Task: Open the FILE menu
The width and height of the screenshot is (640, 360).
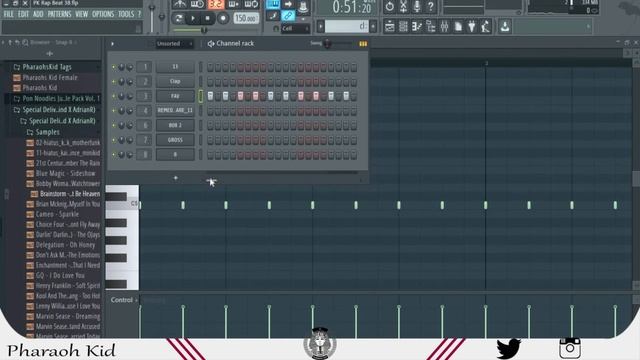Action: [9, 14]
